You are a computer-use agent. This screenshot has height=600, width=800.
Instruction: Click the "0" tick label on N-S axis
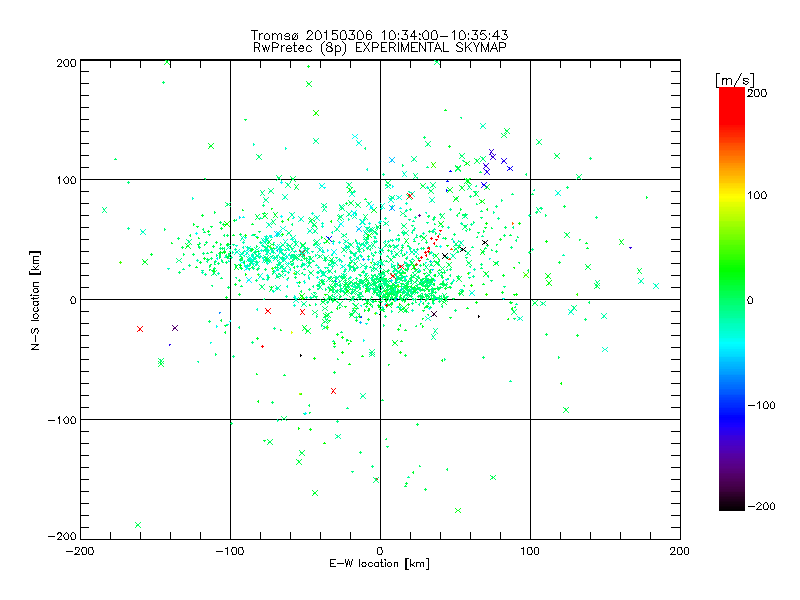coord(73,300)
